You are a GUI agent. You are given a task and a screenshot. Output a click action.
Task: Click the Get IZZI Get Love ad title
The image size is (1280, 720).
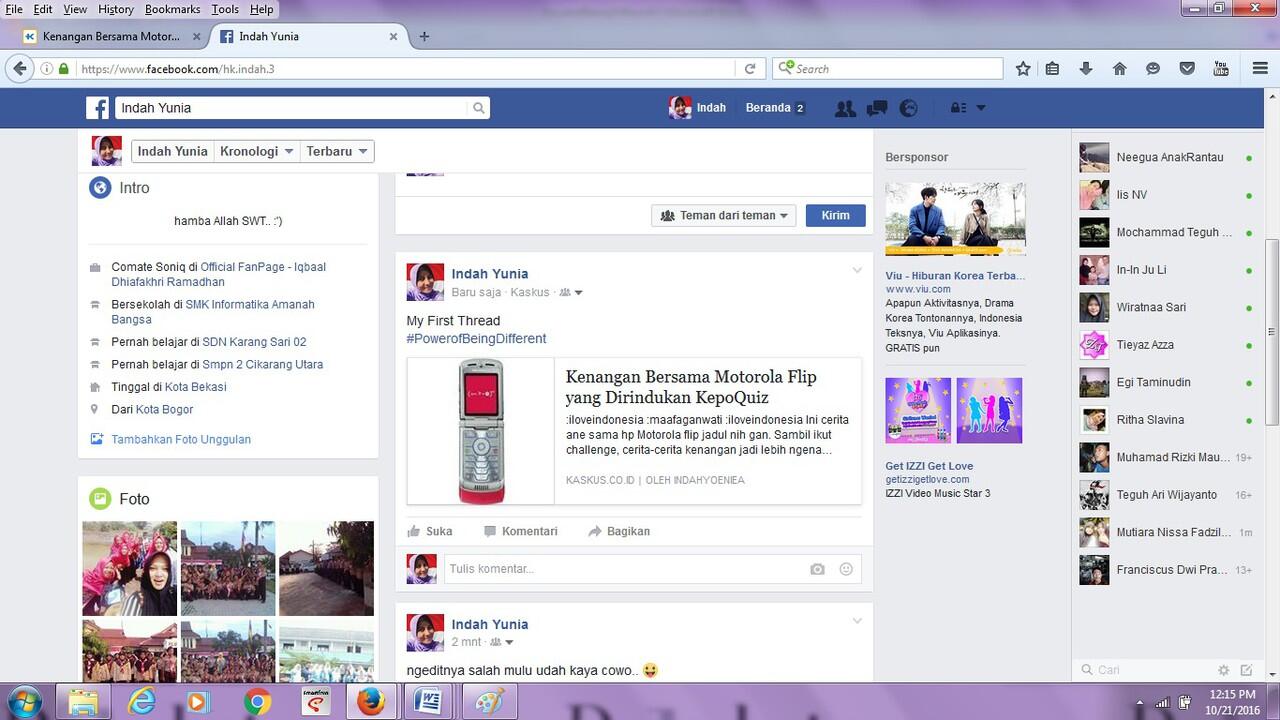[929, 466]
